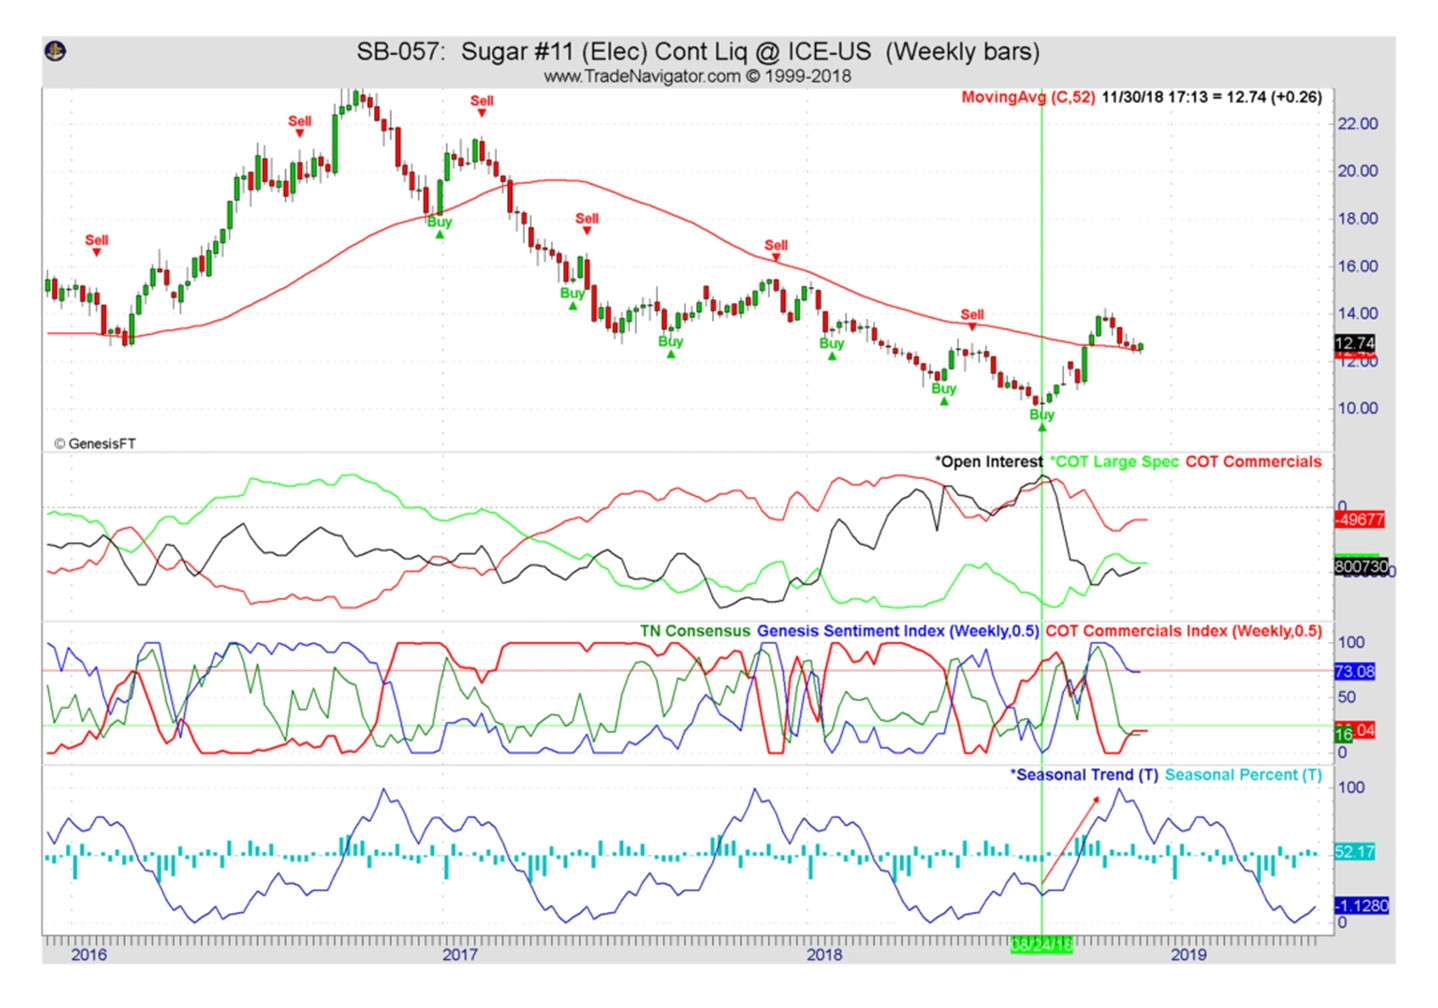Click the Buy signal just before 2017 begins

440,226
